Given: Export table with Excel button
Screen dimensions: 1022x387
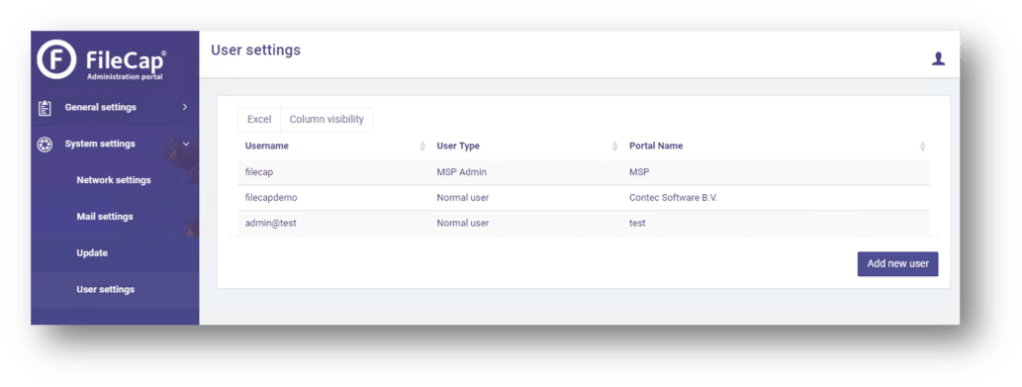Looking at the screenshot, I should [259, 120].
